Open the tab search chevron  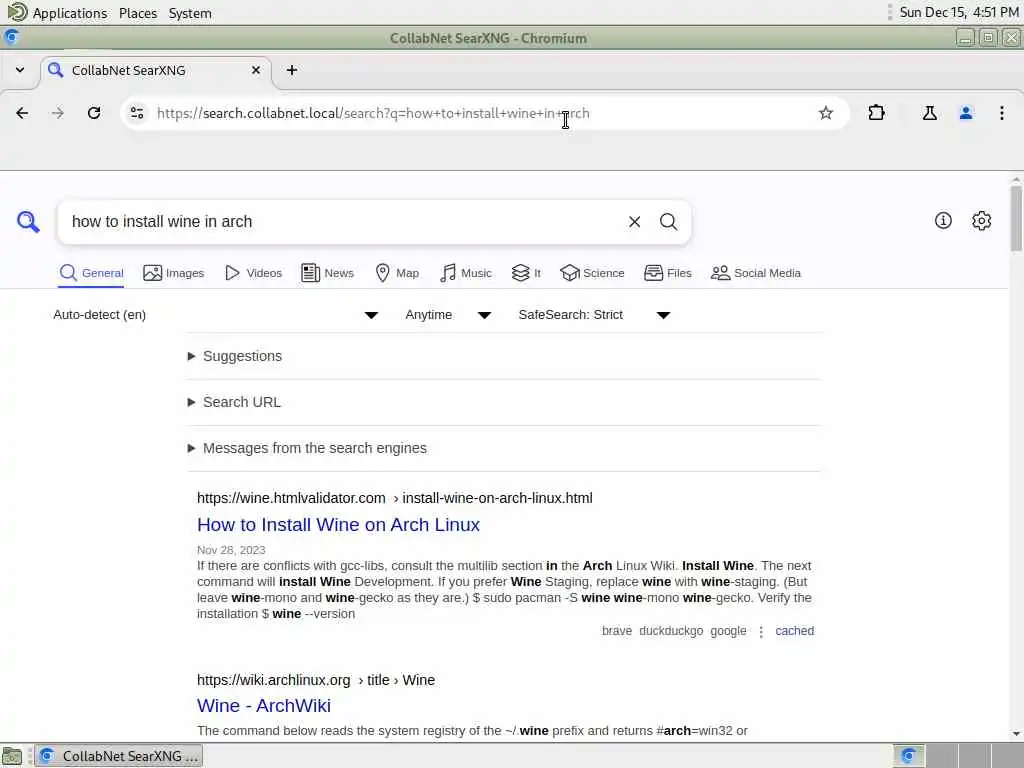pos(20,70)
